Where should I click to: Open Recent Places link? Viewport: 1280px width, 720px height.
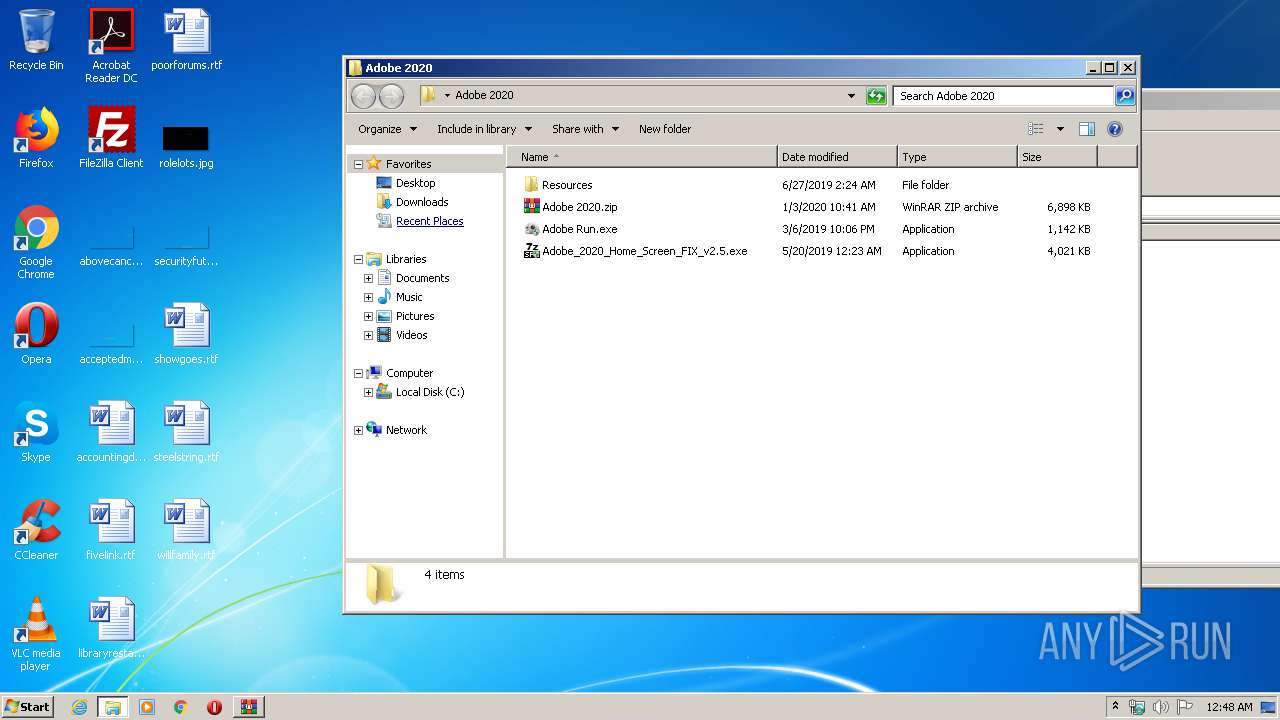(430, 221)
